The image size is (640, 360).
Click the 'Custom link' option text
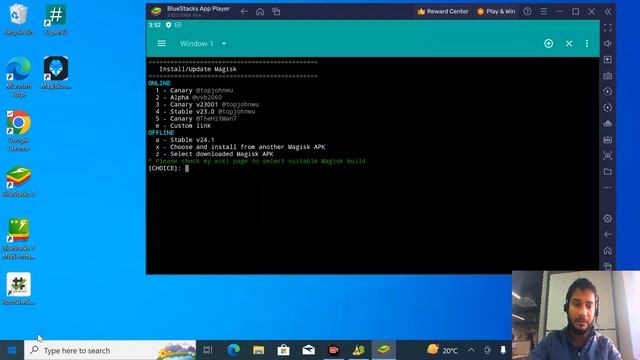(191, 126)
